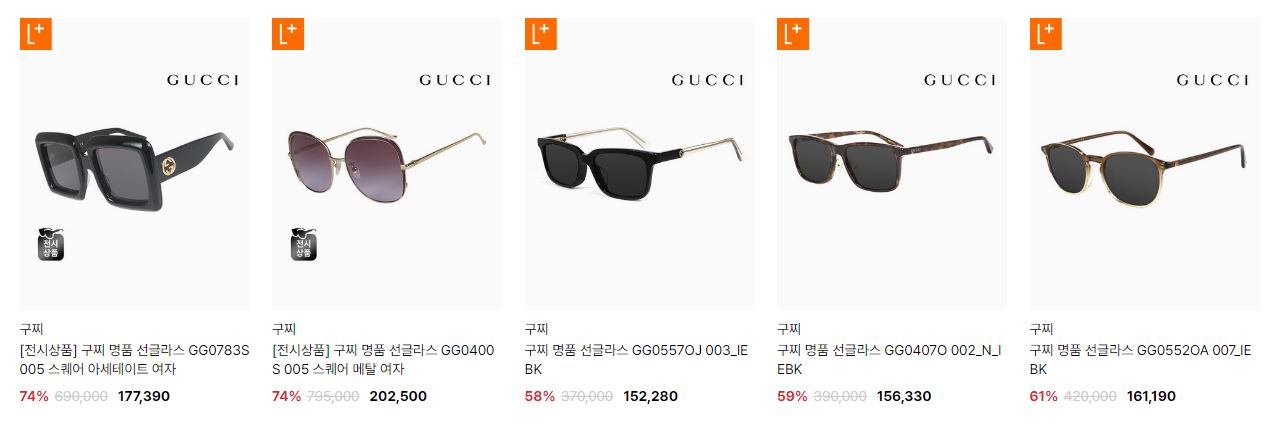Screen dimensions: 1275x439
Task: Click the 전시상품 display-item badge on gold metal sunglasses
Action: (x=303, y=245)
